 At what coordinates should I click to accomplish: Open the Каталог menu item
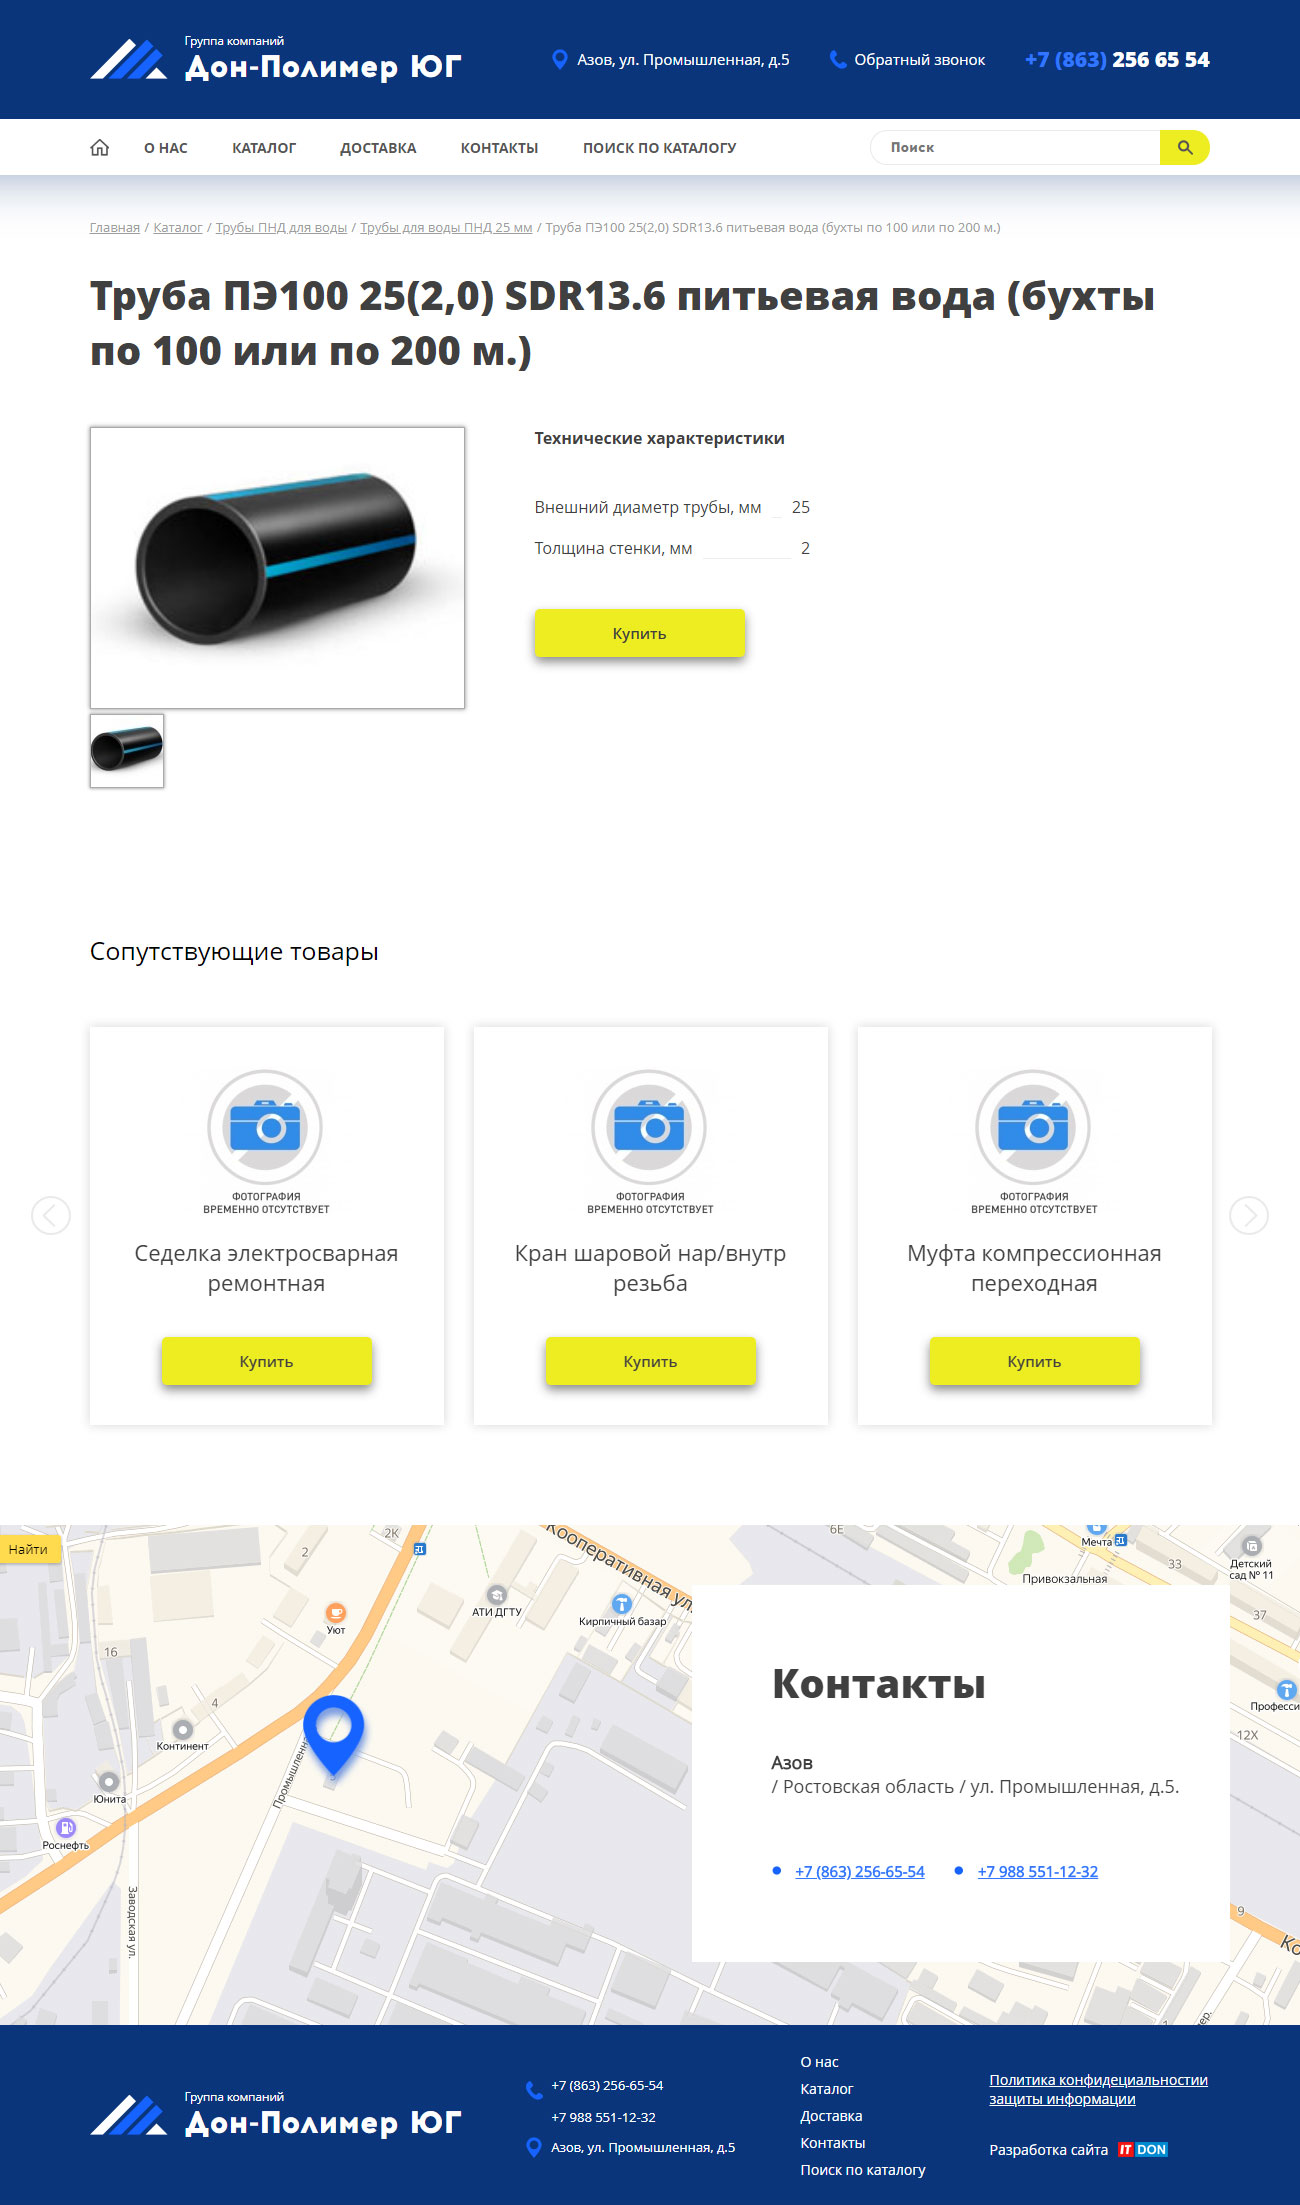tap(264, 148)
